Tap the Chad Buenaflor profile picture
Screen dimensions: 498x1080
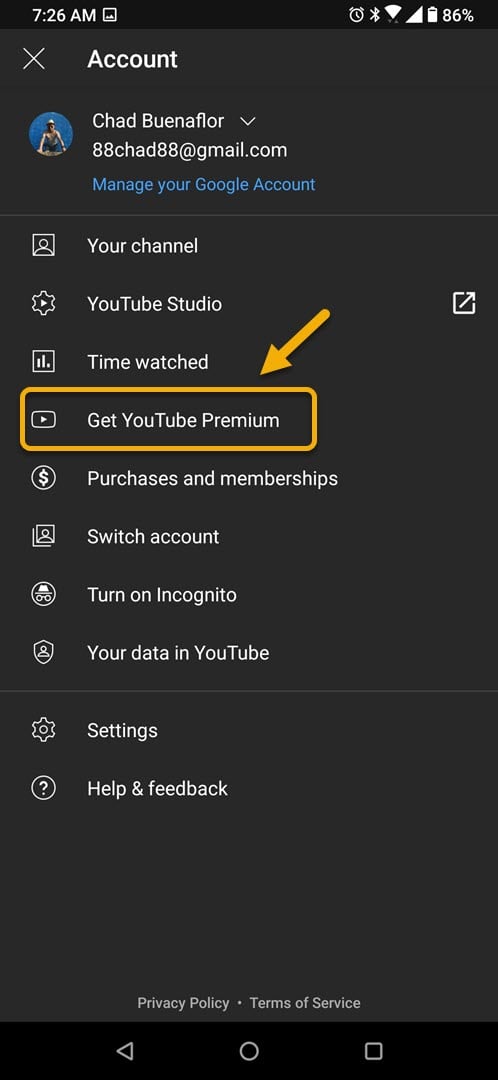(51, 134)
